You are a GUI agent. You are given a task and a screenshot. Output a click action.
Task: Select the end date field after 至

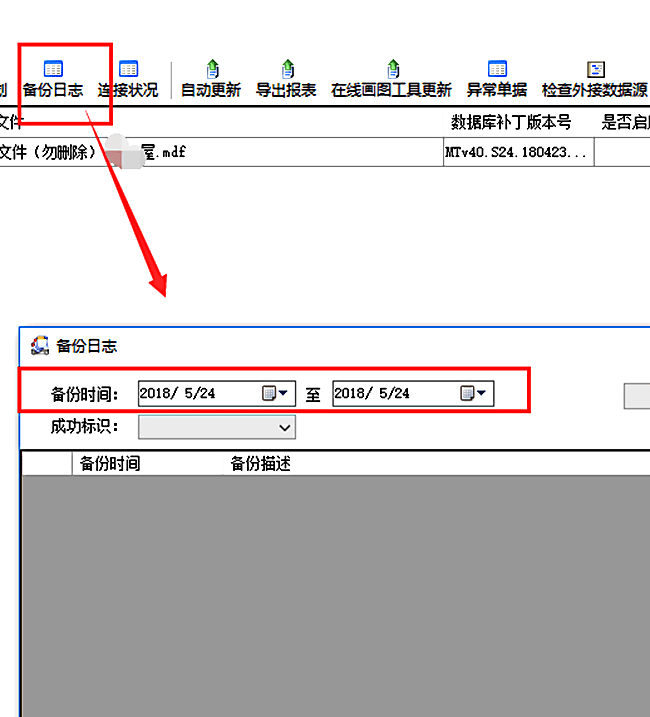pos(413,393)
